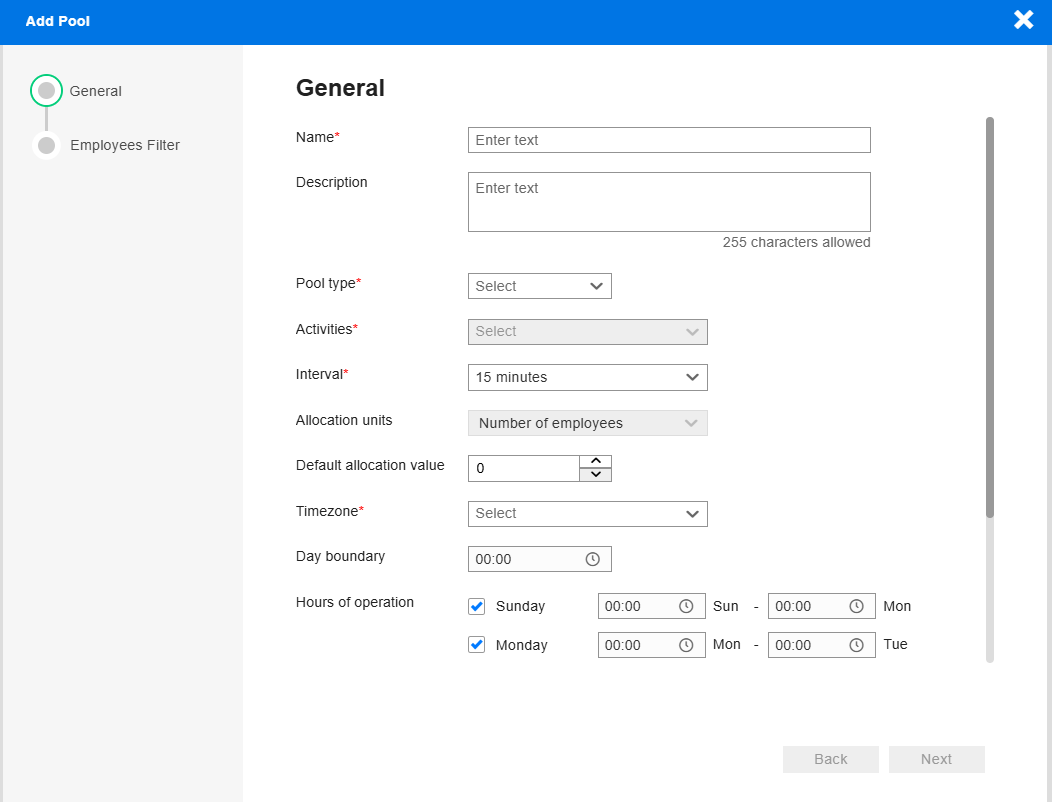1052x802 pixels.
Task: Open Sunday end time clock icon
Action: click(x=856, y=606)
